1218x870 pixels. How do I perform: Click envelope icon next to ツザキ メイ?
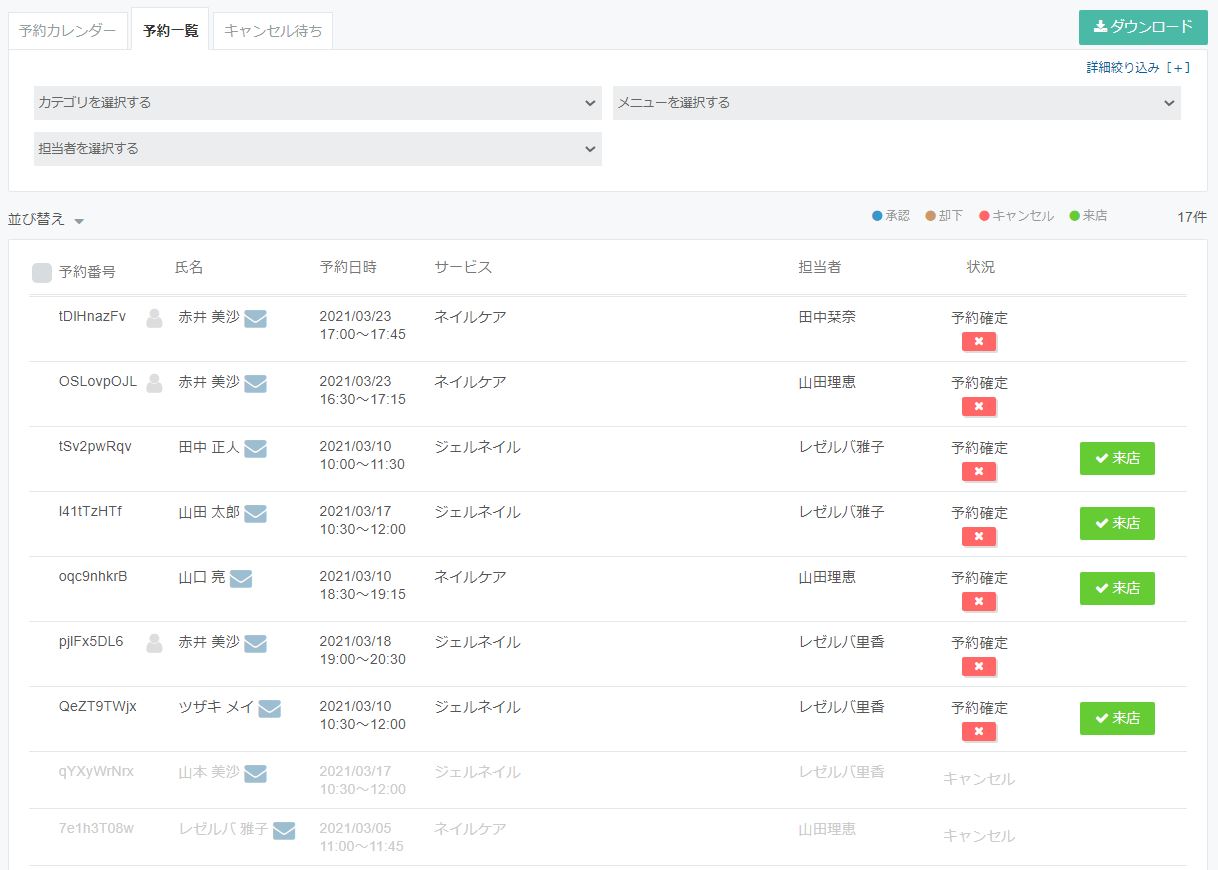click(x=269, y=709)
